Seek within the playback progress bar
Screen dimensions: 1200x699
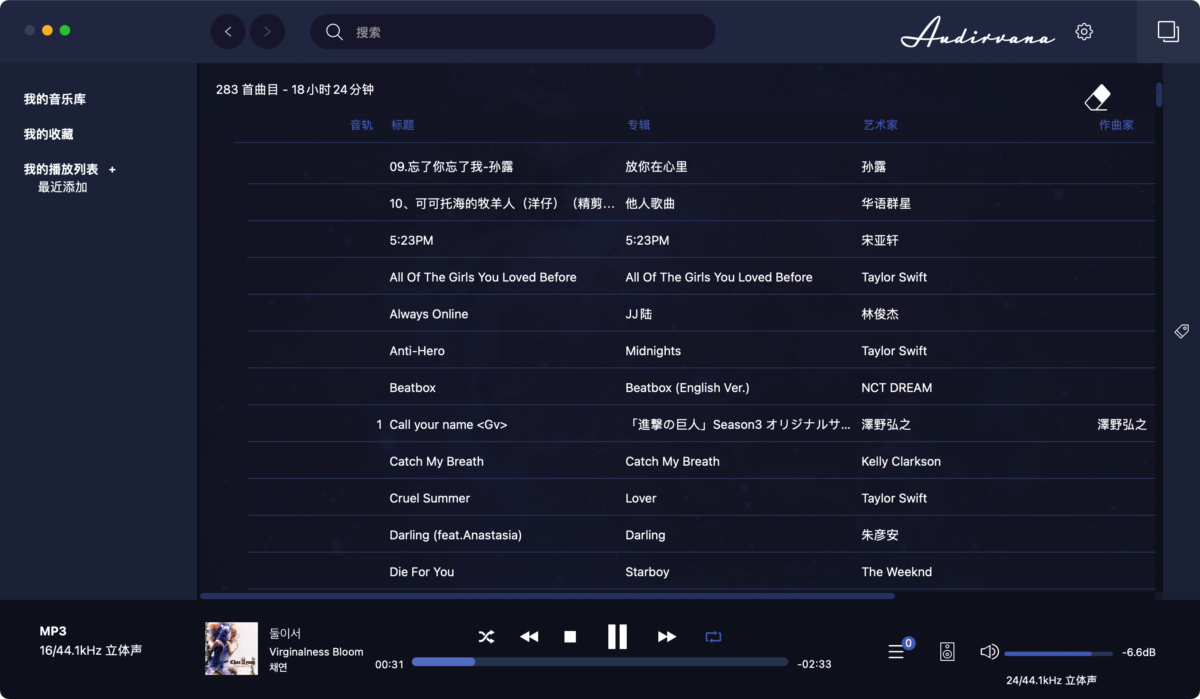tap(600, 661)
